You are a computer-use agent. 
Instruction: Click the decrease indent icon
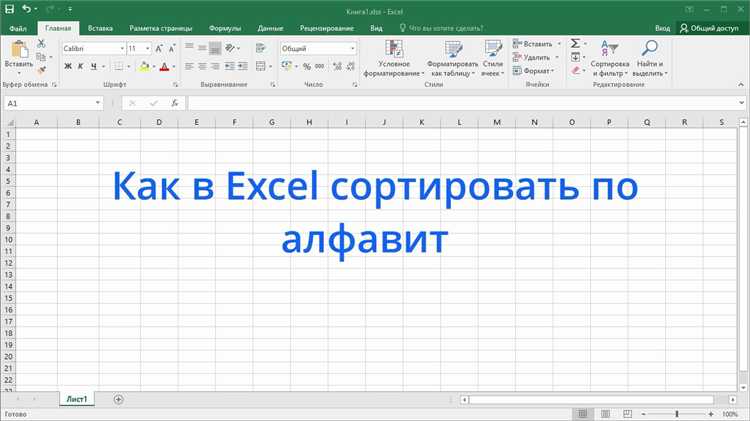[230, 66]
